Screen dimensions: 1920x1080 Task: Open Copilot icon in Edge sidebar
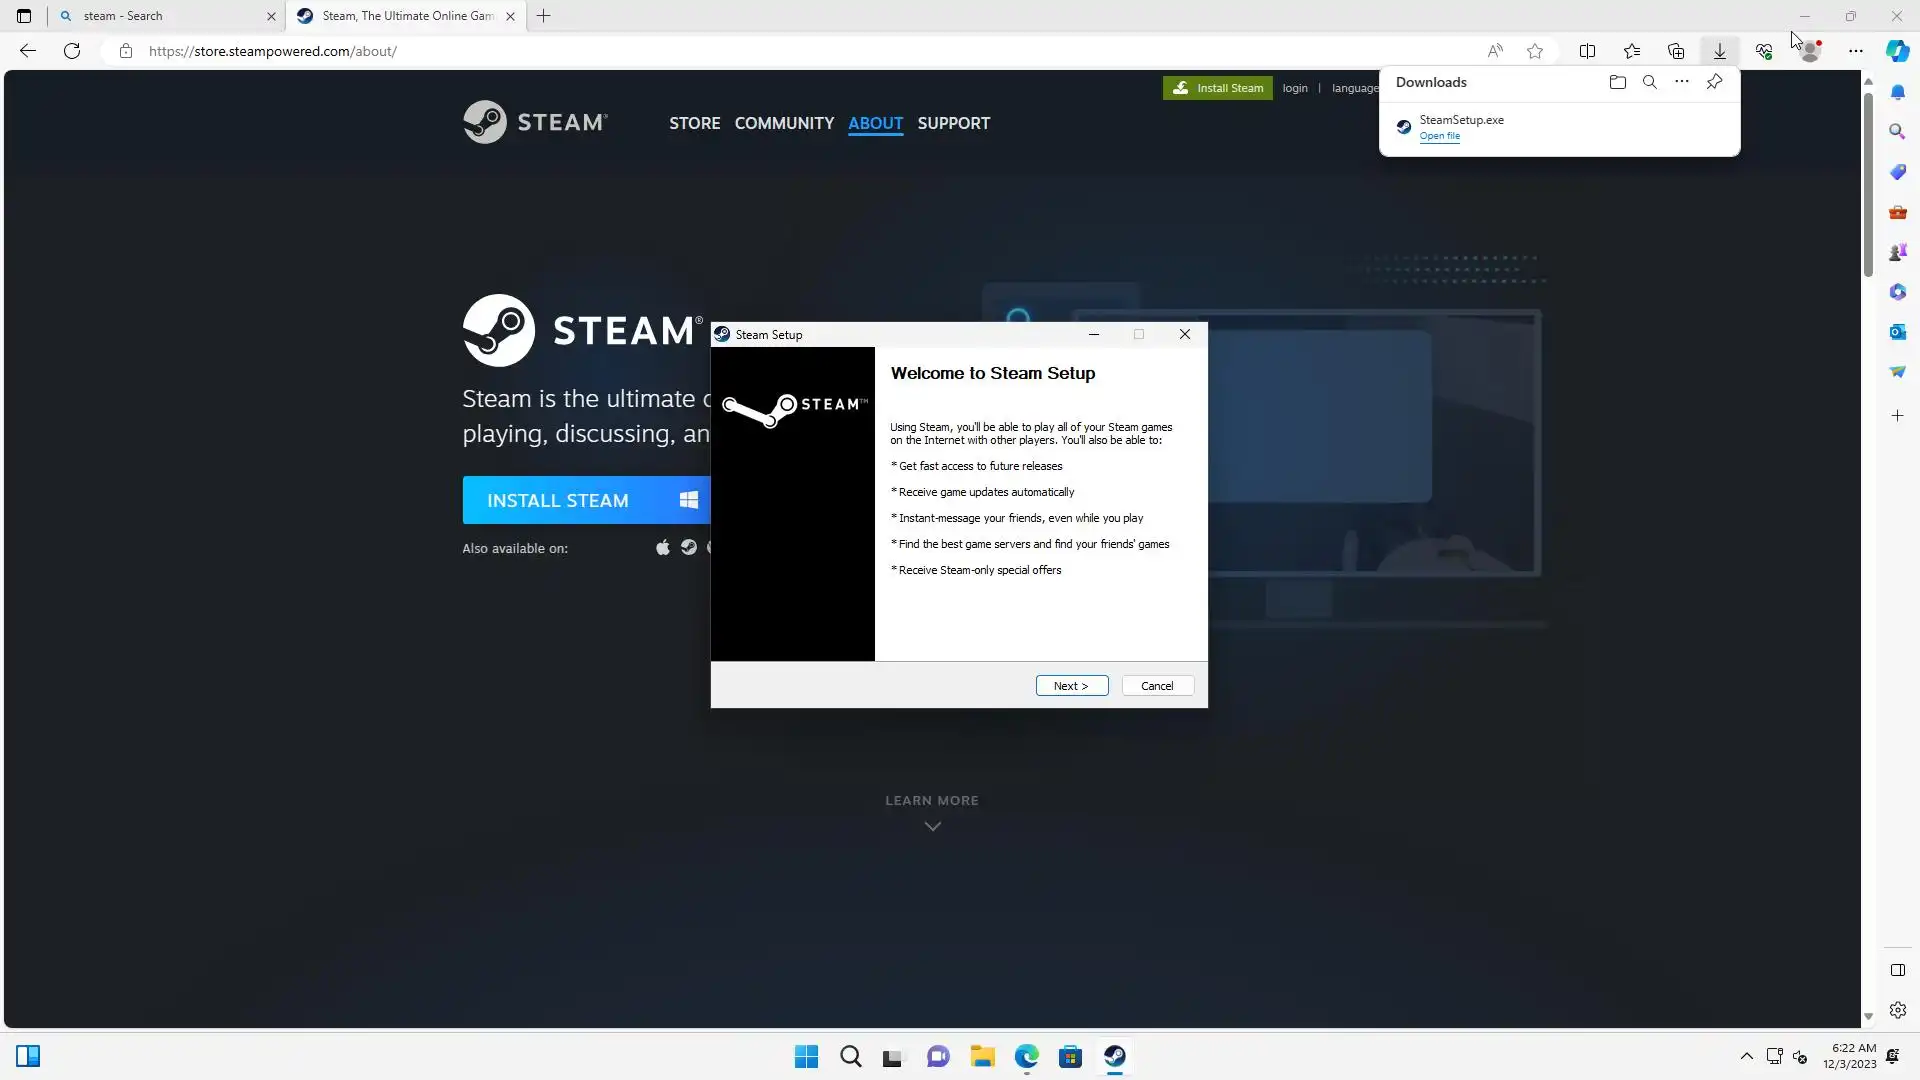click(x=1897, y=51)
